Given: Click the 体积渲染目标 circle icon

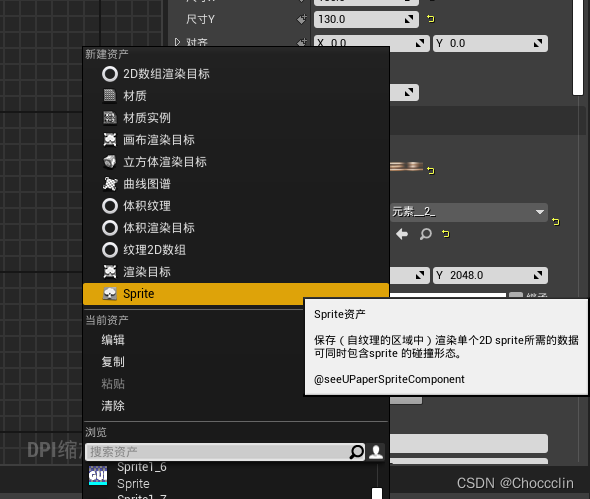Looking at the screenshot, I should tap(110, 228).
